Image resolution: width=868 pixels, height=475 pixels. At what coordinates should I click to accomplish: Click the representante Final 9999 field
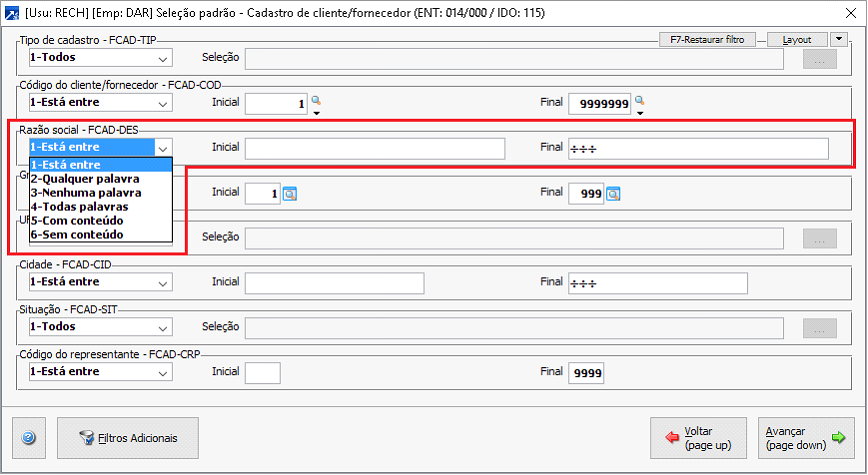[586, 373]
